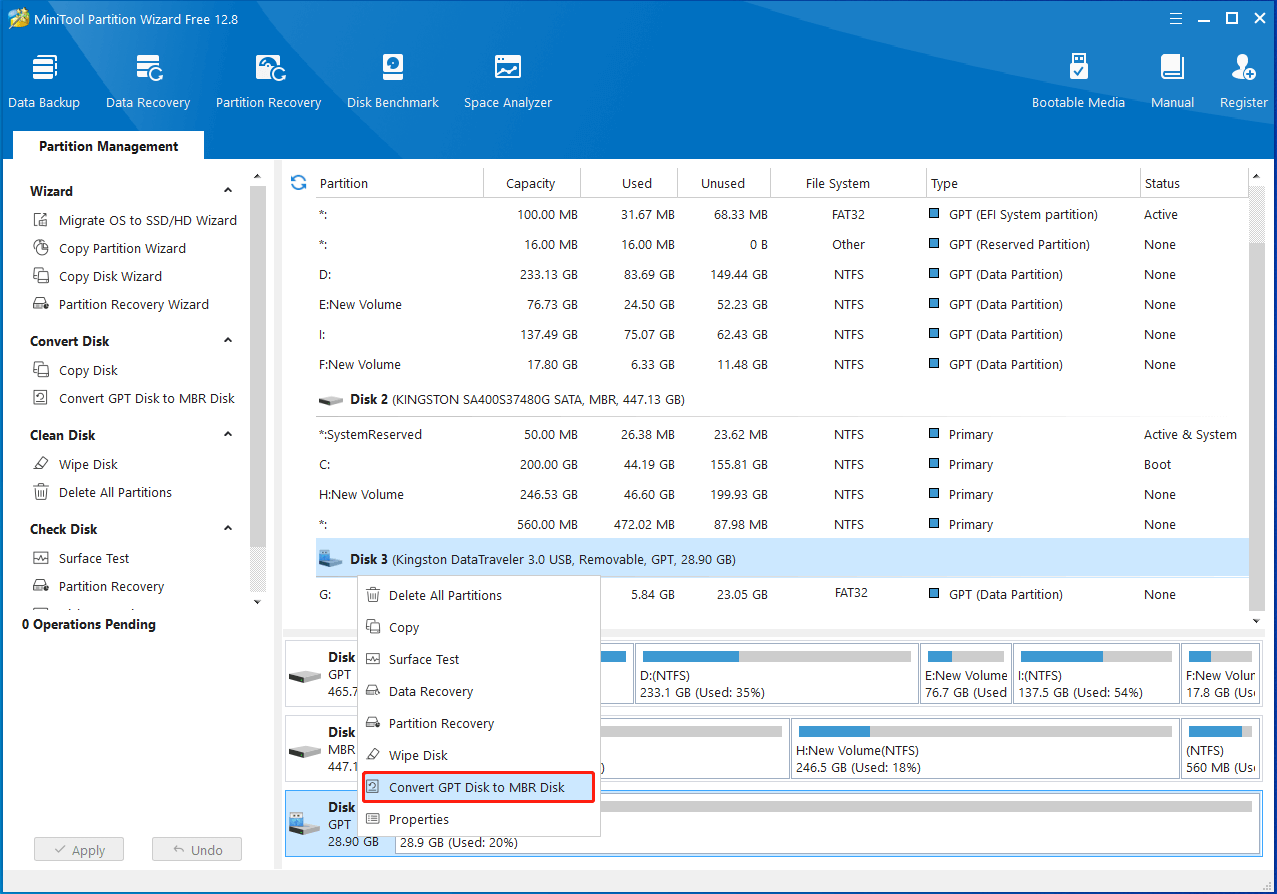The height and width of the screenshot is (894, 1277).
Task: Click the Undo button
Action: (197, 850)
